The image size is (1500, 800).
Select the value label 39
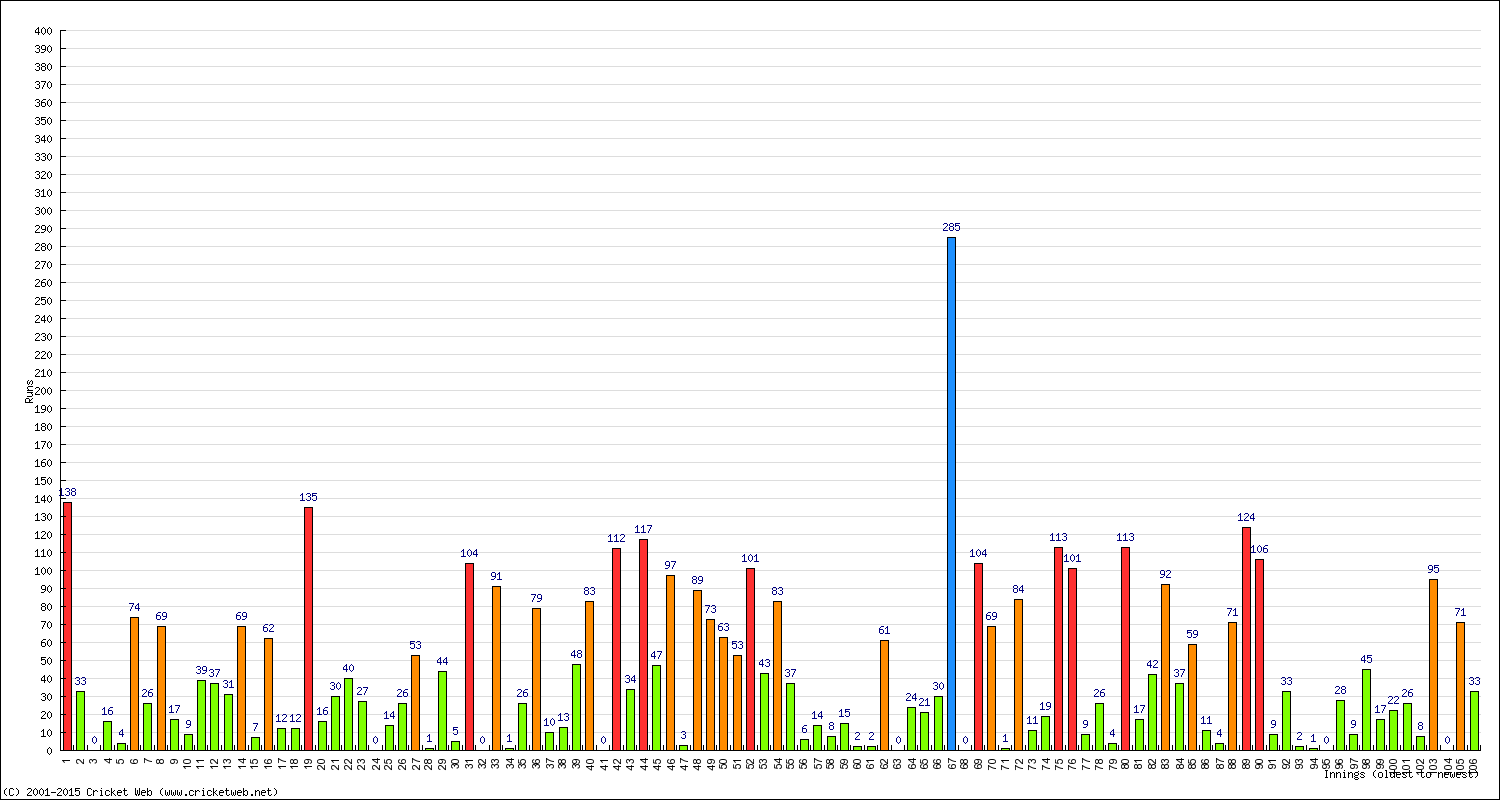[201, 670]
